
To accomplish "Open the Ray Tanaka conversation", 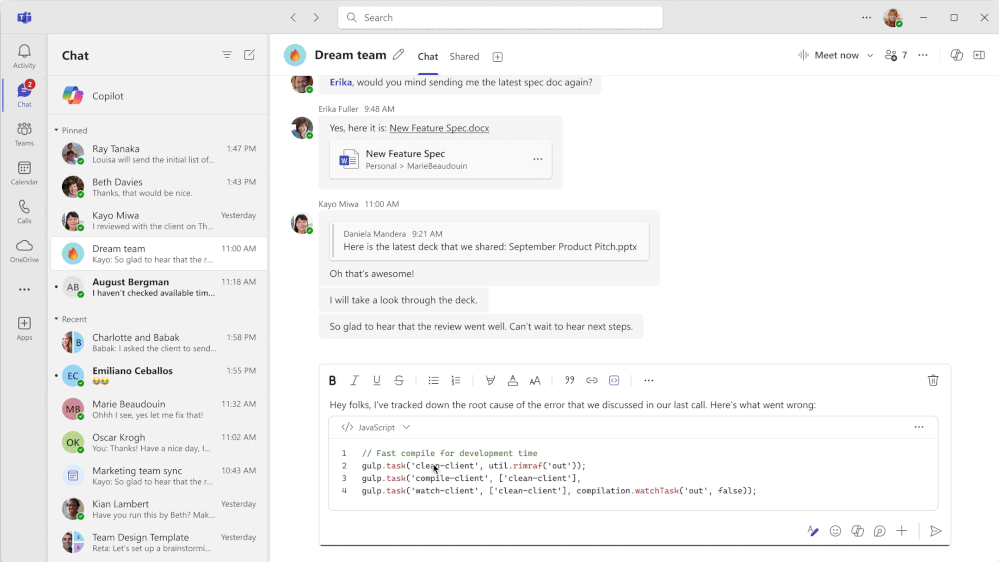I will point(159,154).
